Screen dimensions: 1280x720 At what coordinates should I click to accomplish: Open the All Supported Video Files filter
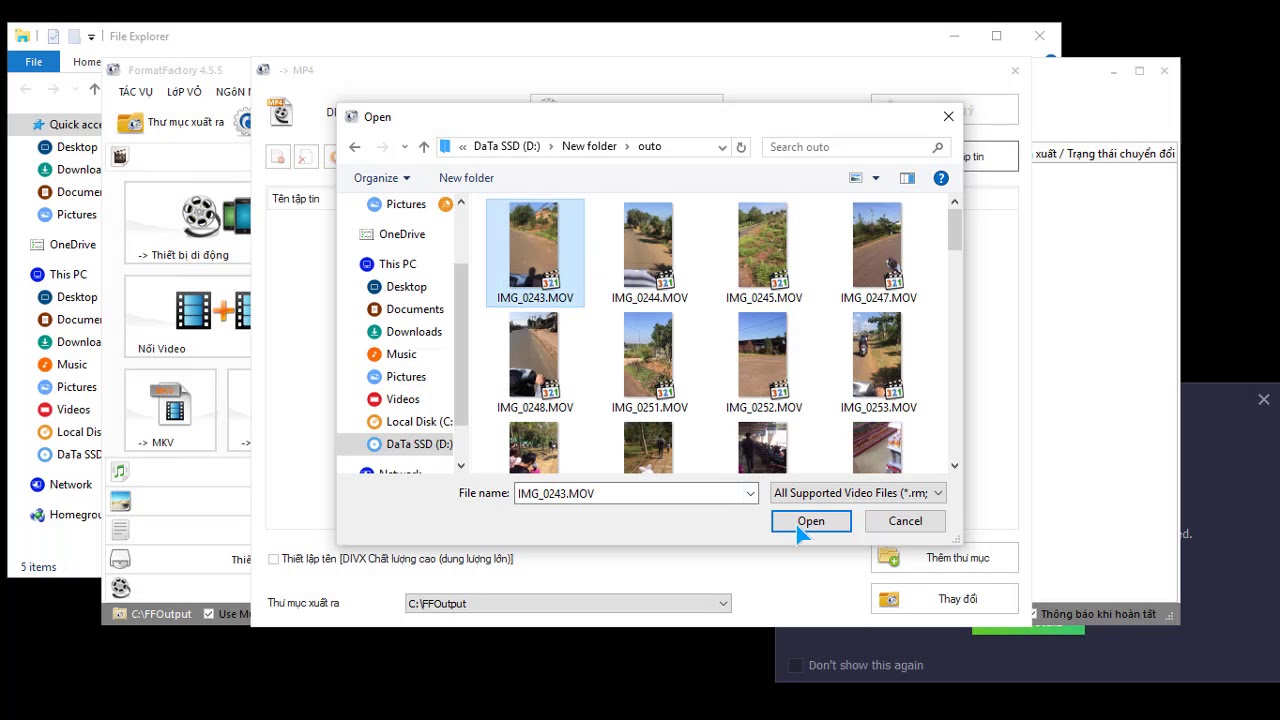858,493
